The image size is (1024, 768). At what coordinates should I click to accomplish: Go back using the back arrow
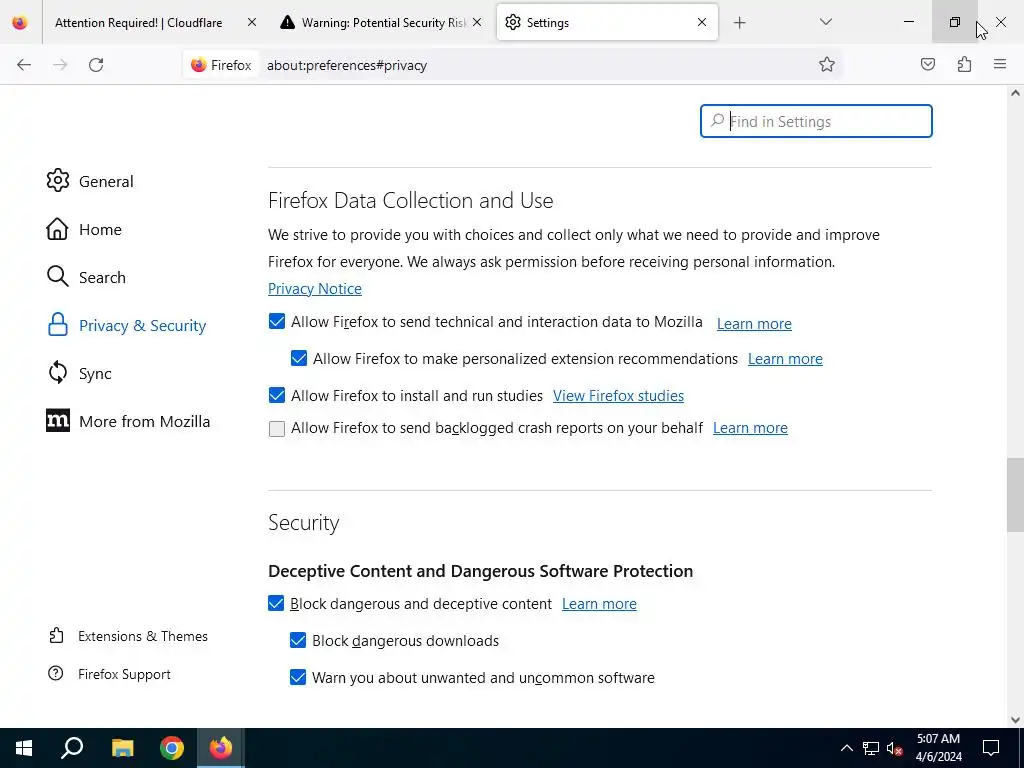[24, 65]
